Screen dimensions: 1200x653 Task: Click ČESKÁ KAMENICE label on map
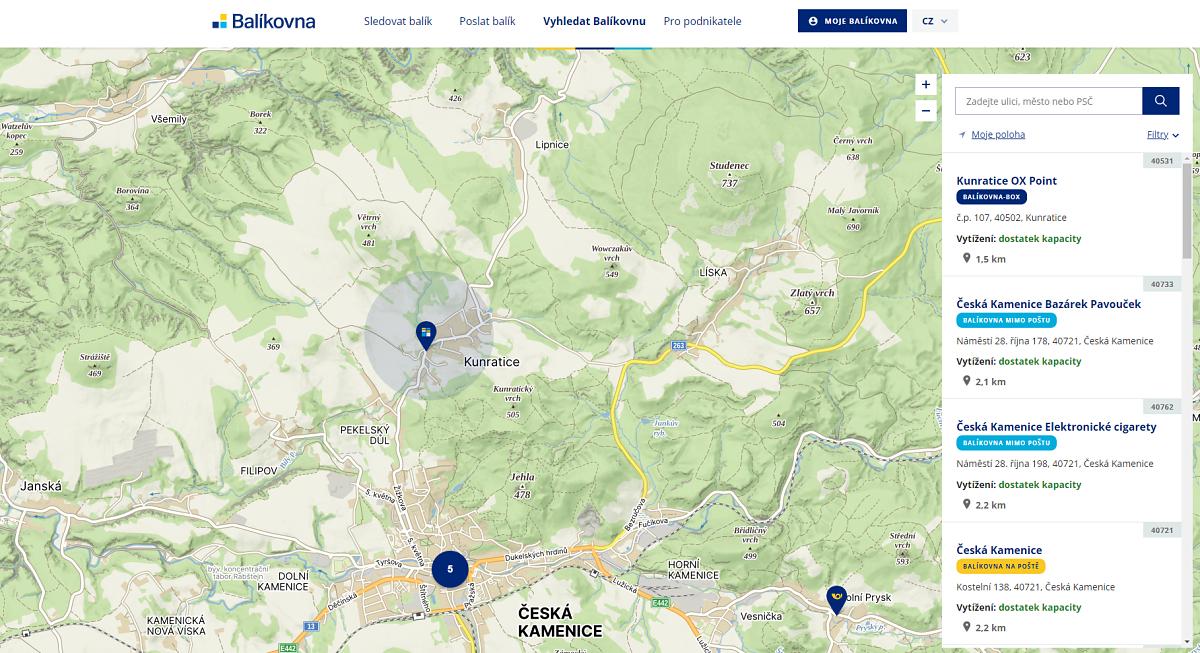point(560,621)
